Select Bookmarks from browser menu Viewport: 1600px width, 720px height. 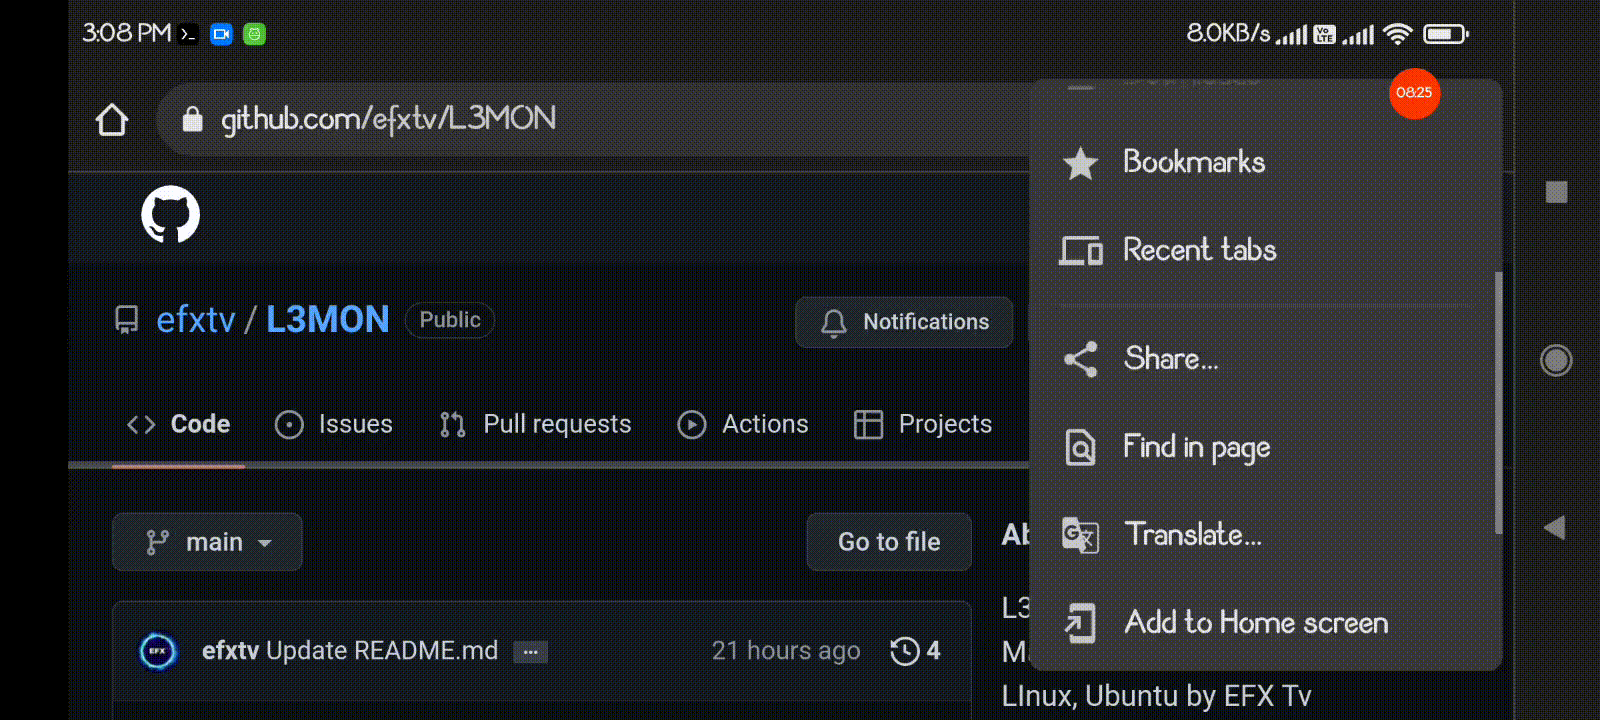(1265, 163)
